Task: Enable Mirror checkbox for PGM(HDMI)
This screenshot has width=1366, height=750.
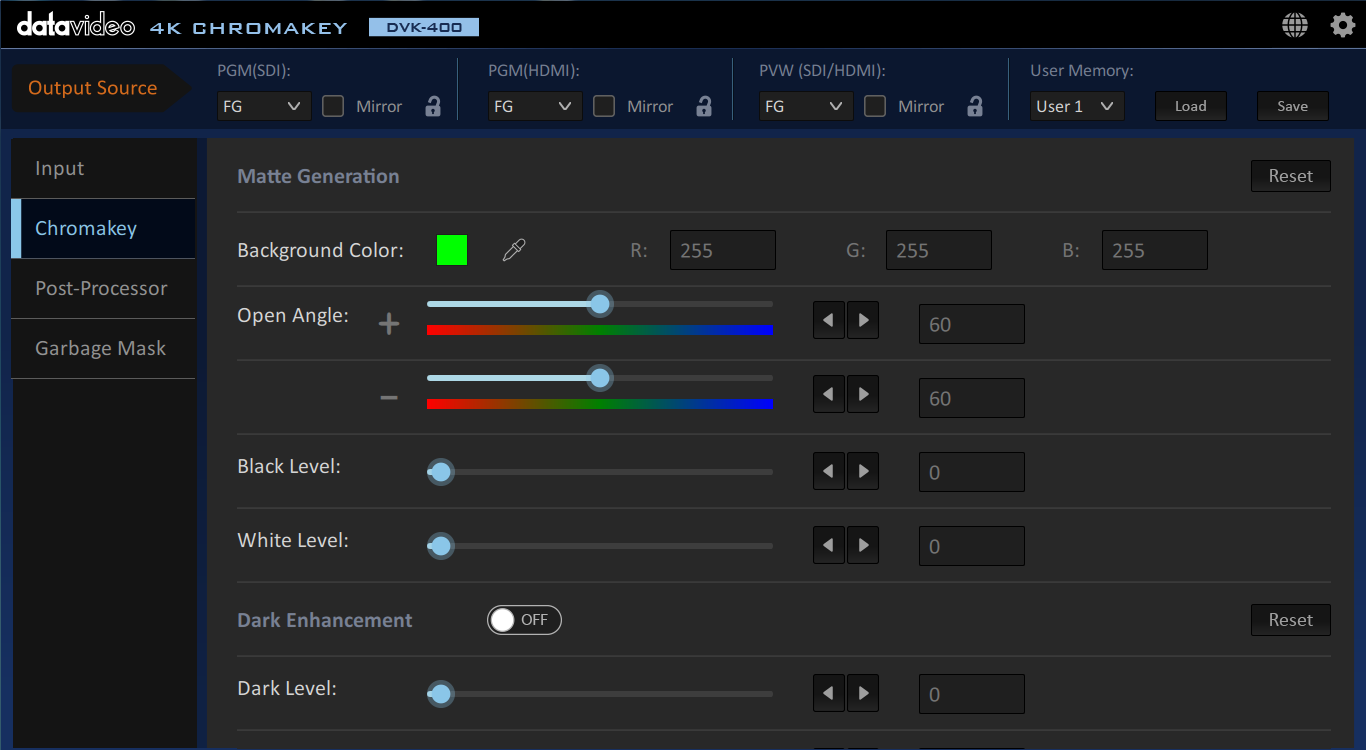Action: [x=604, y=106]
